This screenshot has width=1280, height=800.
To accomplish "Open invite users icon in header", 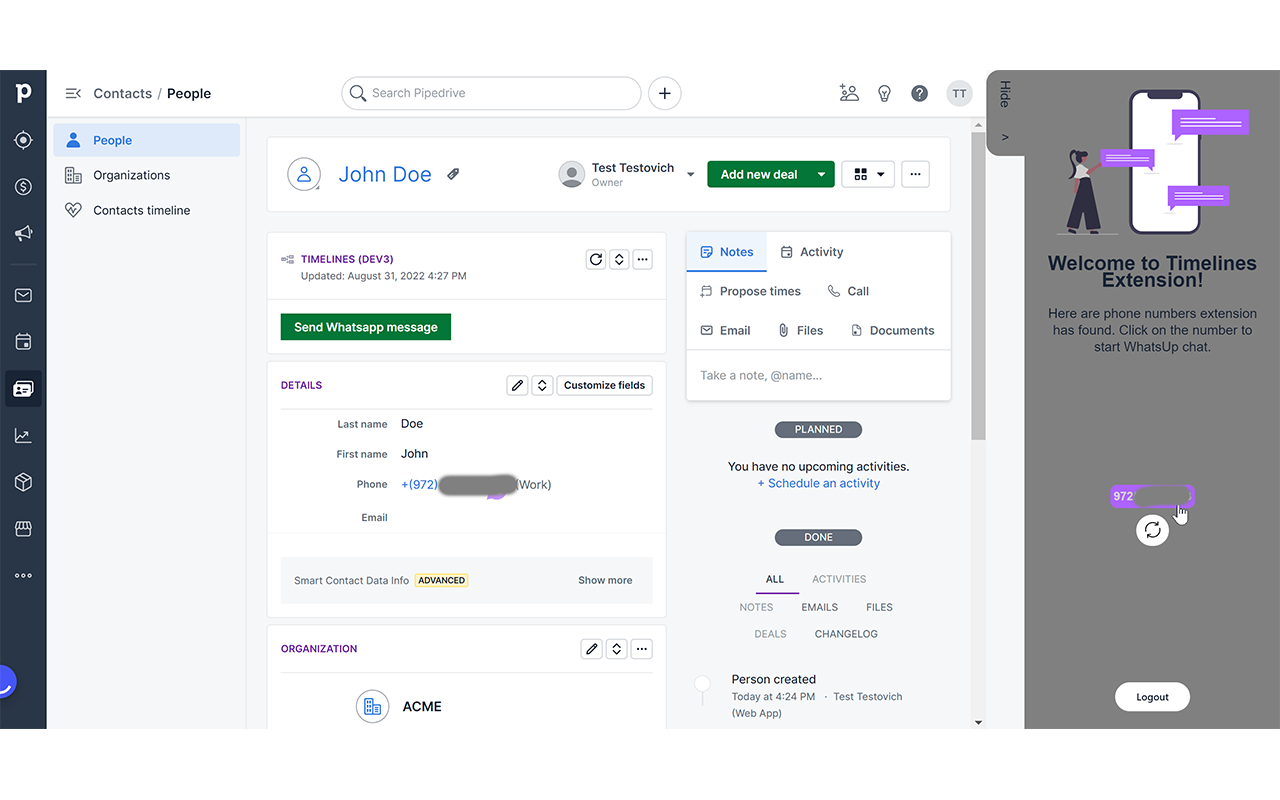I will (x=849, y=93).
